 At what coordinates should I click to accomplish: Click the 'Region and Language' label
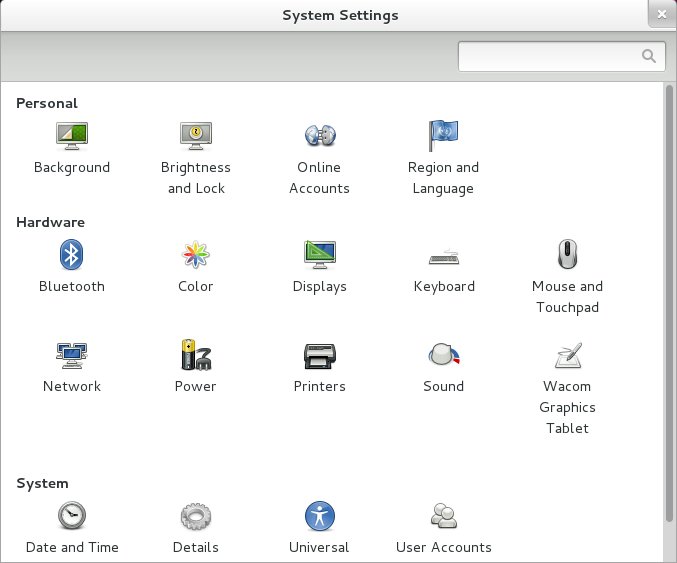443,178
